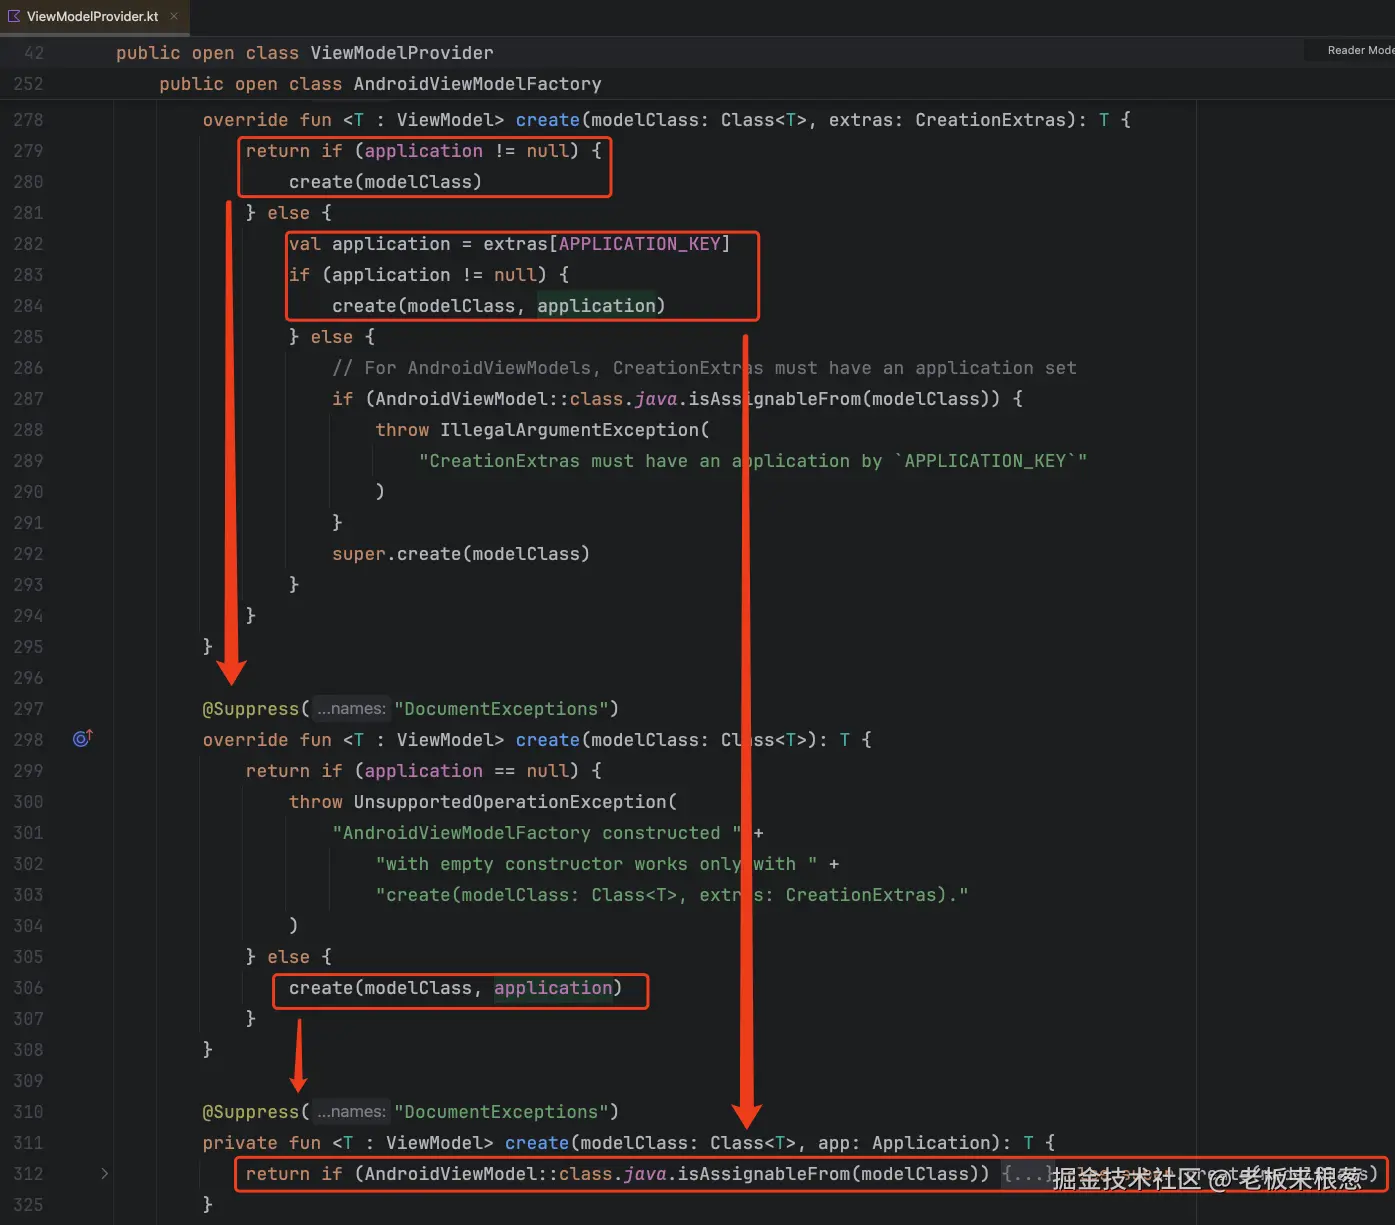Click highlighted 'application' argument on line 284
The width and height of the screenshot is (1395, 1225).
[596, 306]
